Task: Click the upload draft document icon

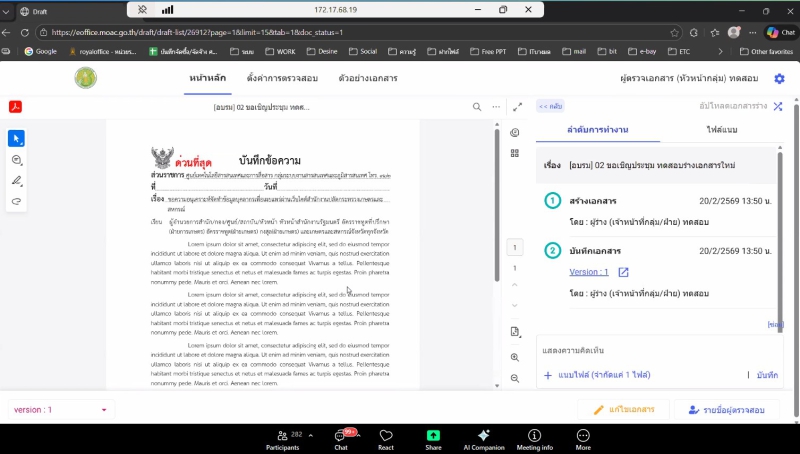Action: coord(777,105)
